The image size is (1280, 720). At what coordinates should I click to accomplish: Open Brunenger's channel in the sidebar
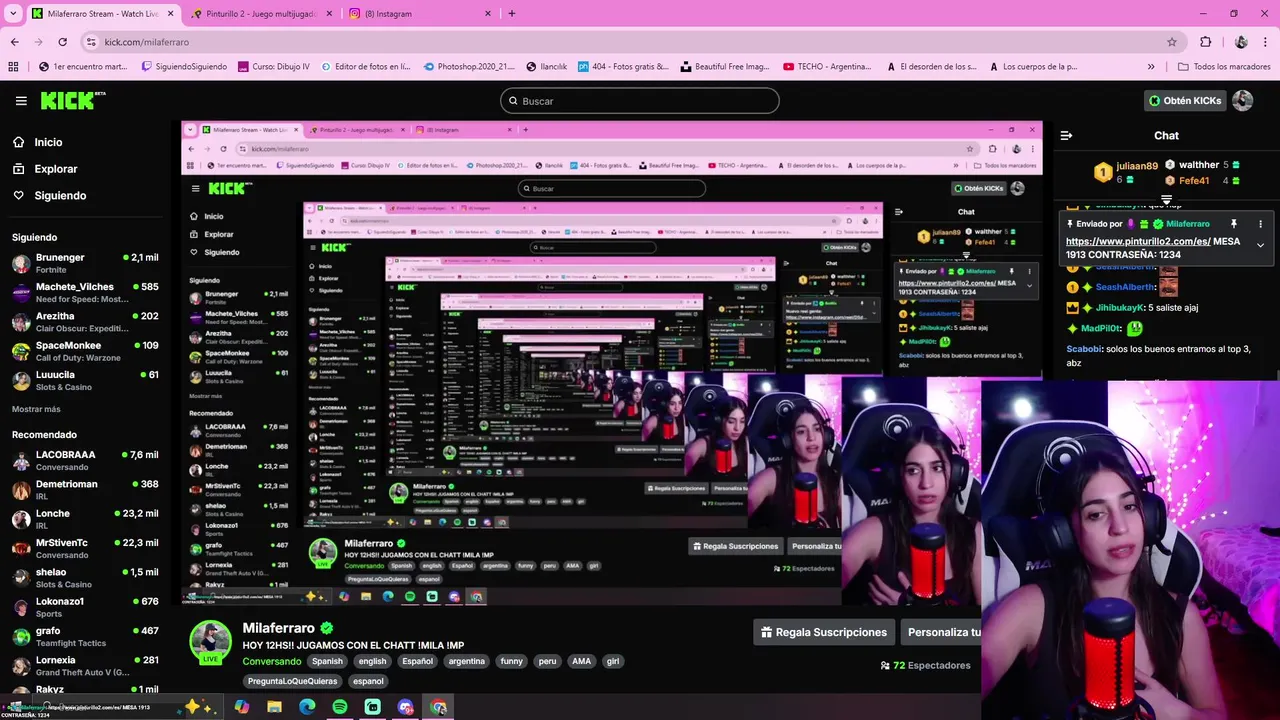pyautogui.click(x=85, y=263)
